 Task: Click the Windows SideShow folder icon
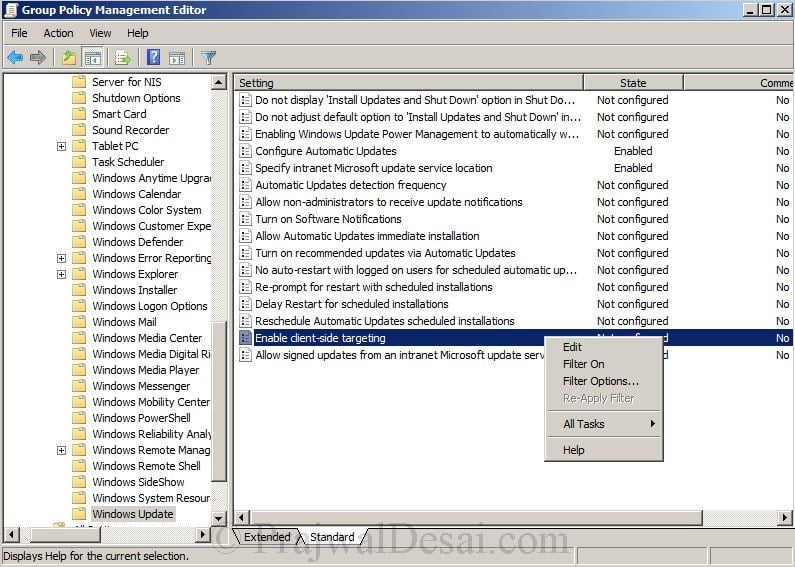pos(79,482)
